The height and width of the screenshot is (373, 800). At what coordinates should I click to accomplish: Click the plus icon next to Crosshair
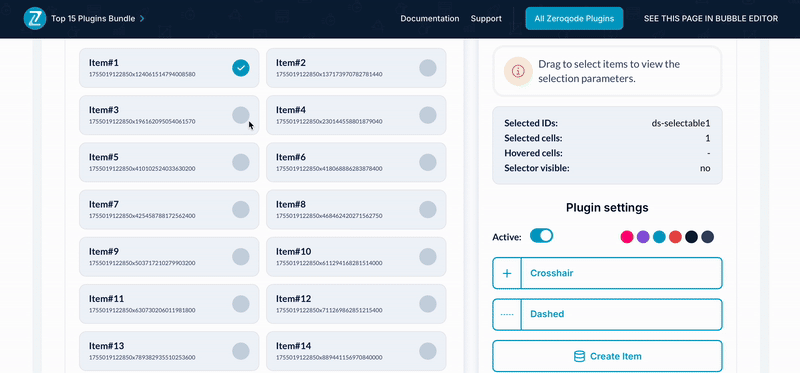click(x=507, y=273)
